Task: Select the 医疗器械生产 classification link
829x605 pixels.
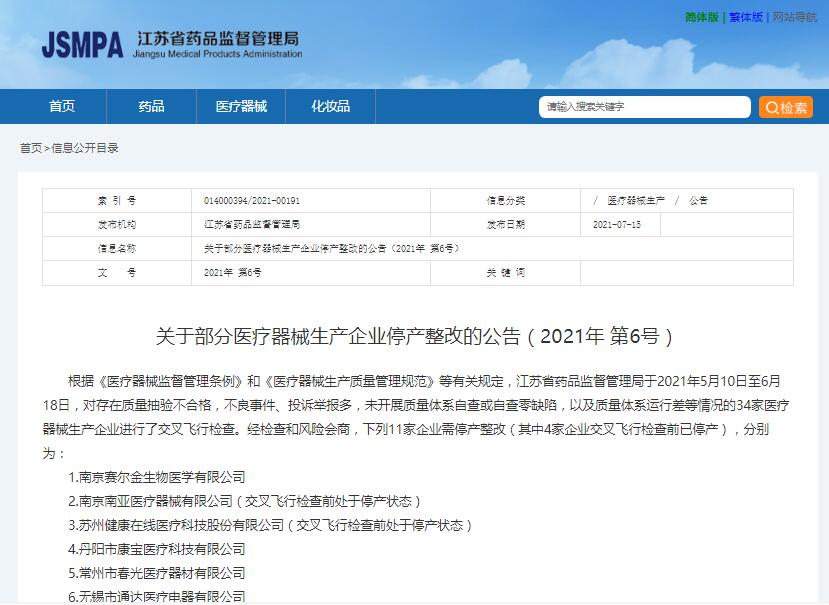Action: [x=640, y=200]
